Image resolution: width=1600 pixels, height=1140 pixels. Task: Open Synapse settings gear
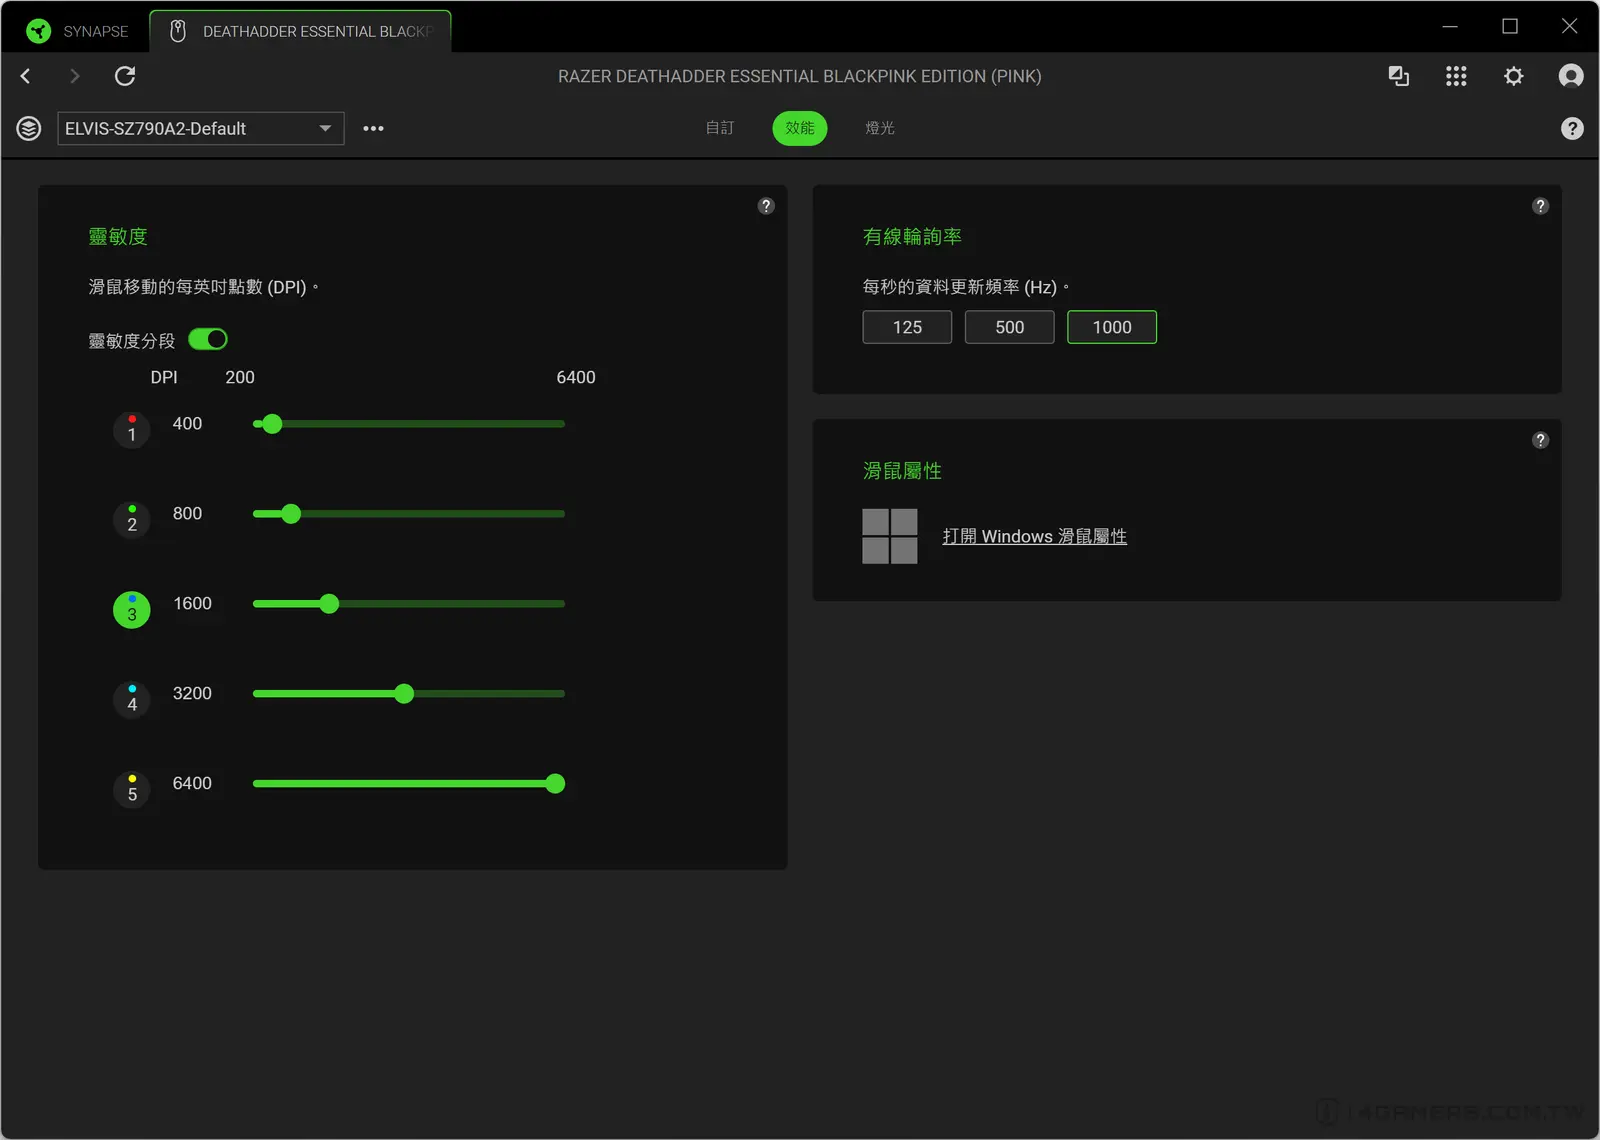(1514, 76)
